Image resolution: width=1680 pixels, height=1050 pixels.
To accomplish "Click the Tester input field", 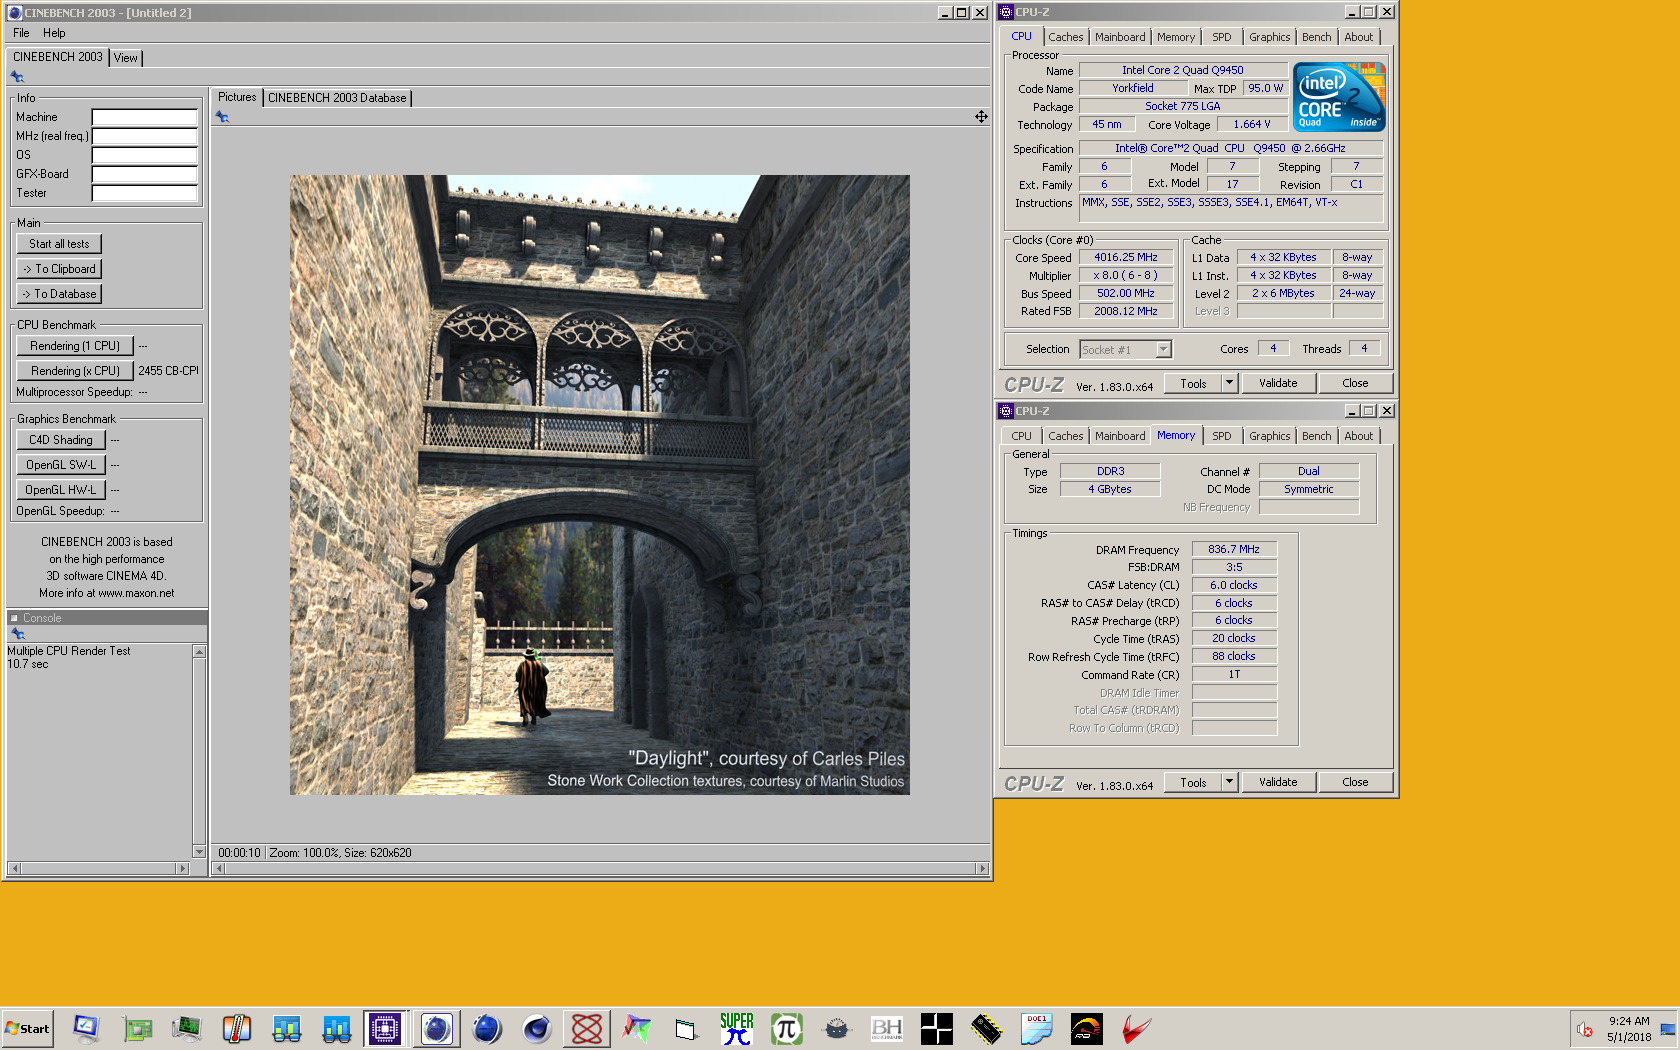I will click(144, 193).
